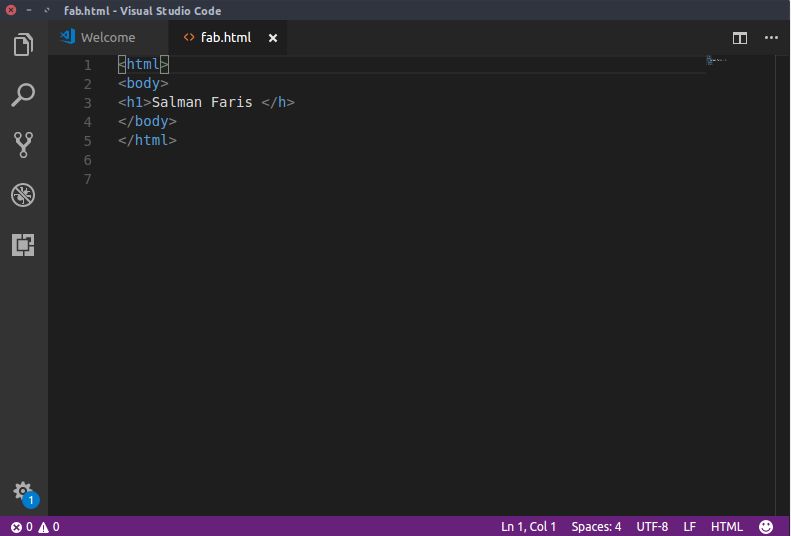The width and height of the screenshot is (791, 536).
Task: Click line number 6 in gutter
Action: 88,160
